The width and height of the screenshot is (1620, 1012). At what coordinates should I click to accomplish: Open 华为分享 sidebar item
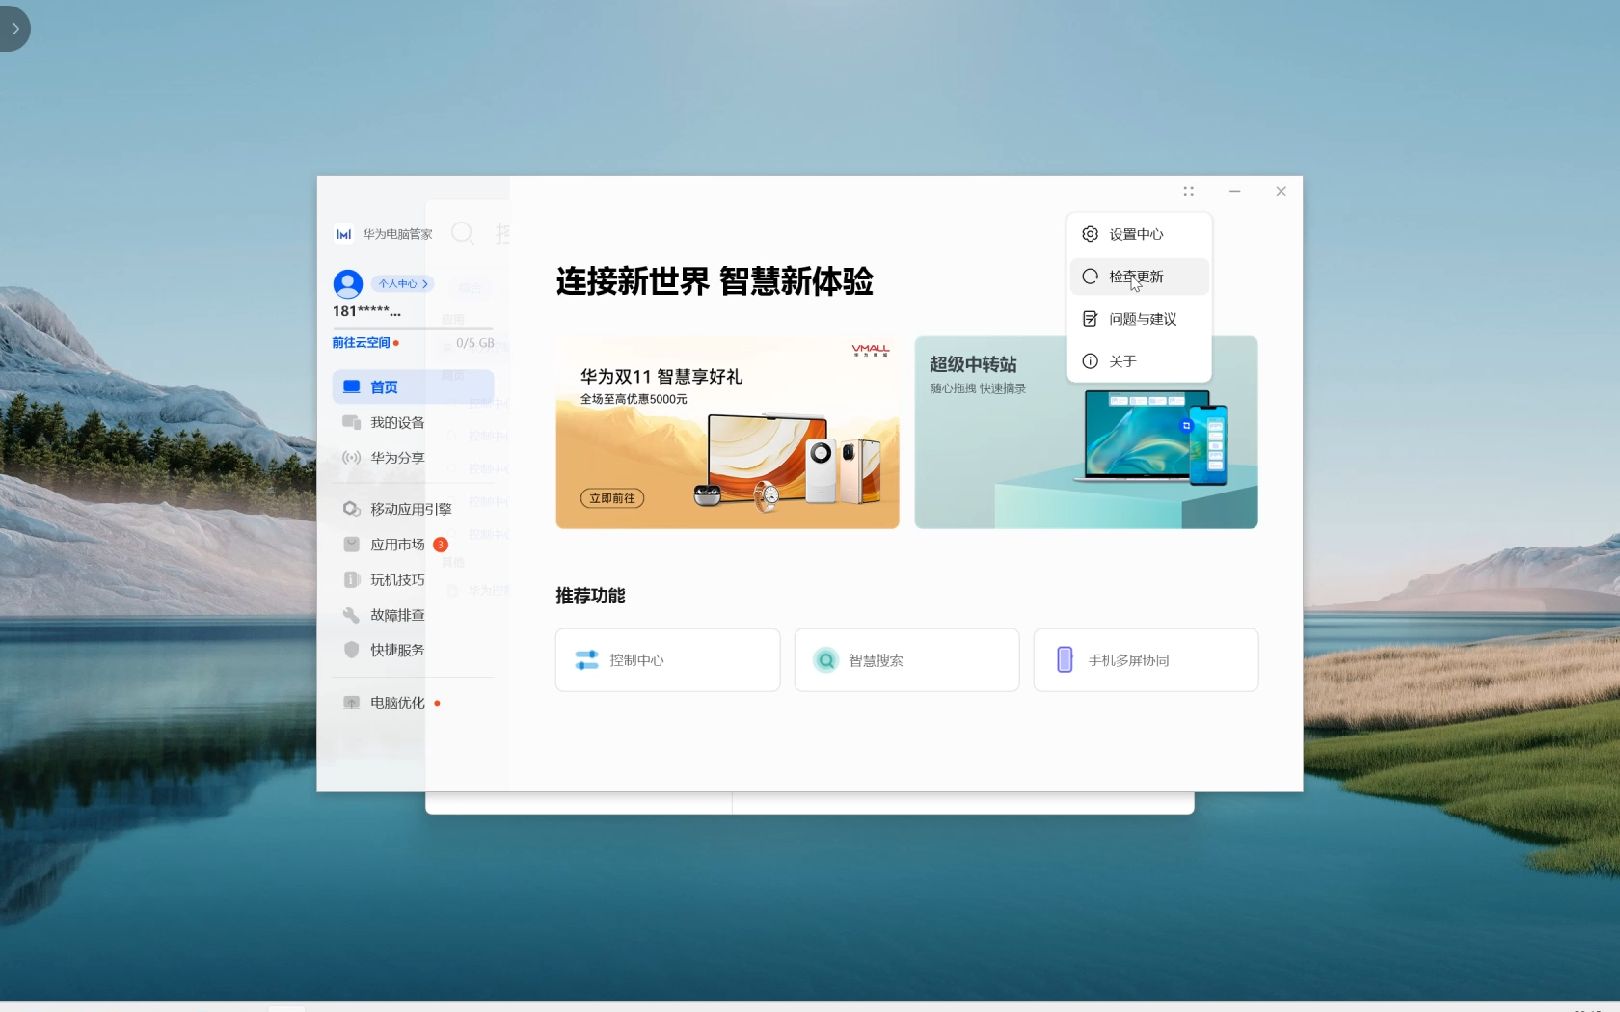[413, 457]
